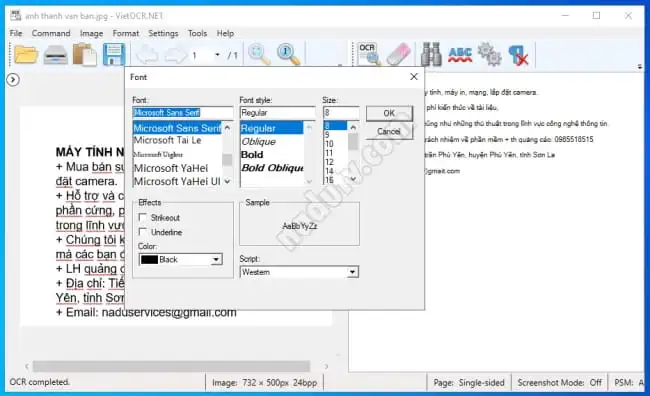
Task: Choose Bold Oblique font style
Action: 272,168
